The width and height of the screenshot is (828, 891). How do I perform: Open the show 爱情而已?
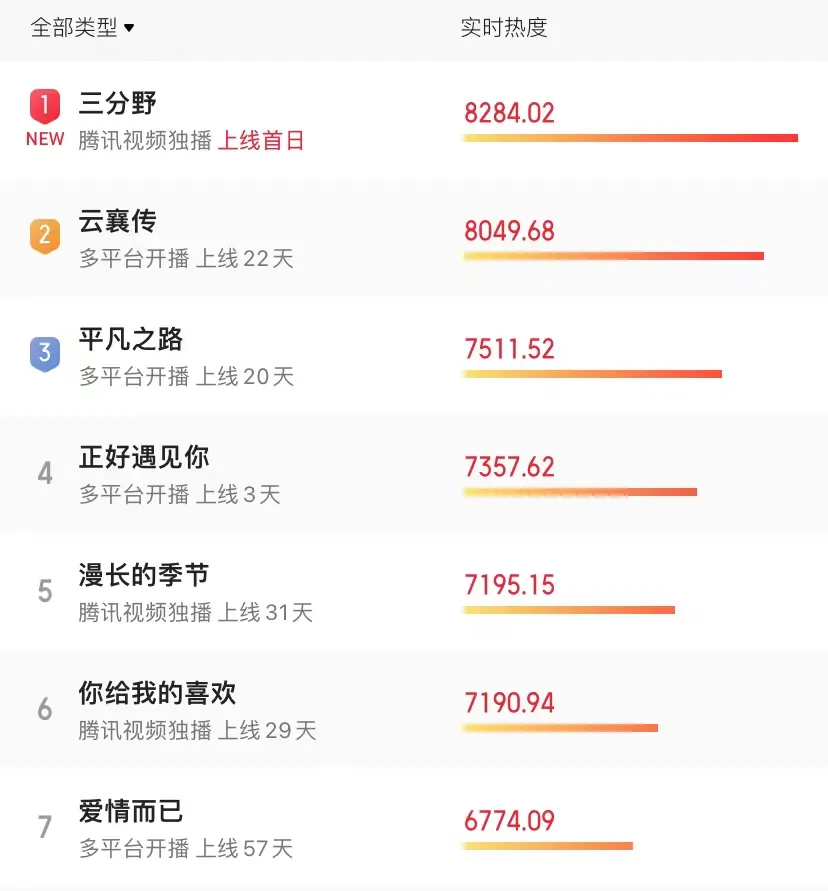click(131, 811)
